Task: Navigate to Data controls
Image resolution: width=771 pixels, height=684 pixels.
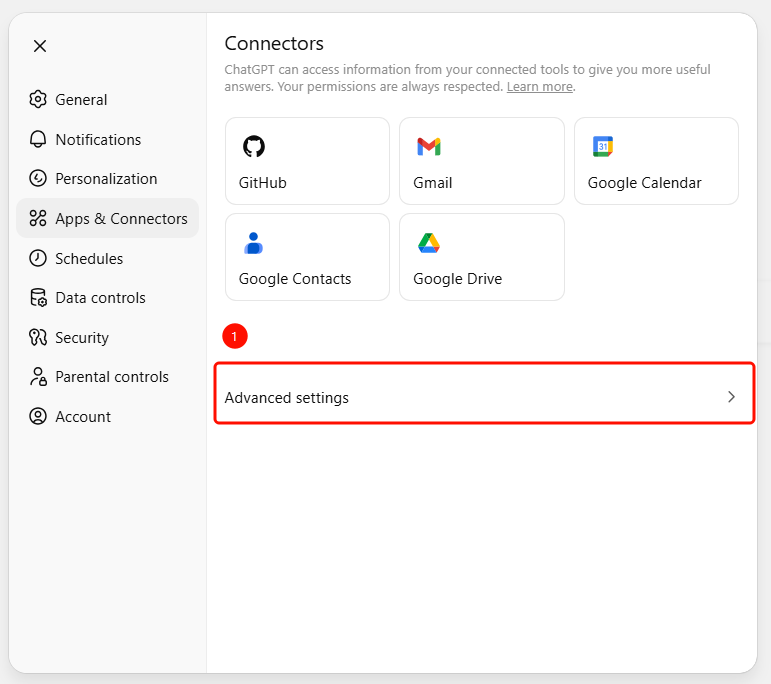Action: tap(100, 298)
